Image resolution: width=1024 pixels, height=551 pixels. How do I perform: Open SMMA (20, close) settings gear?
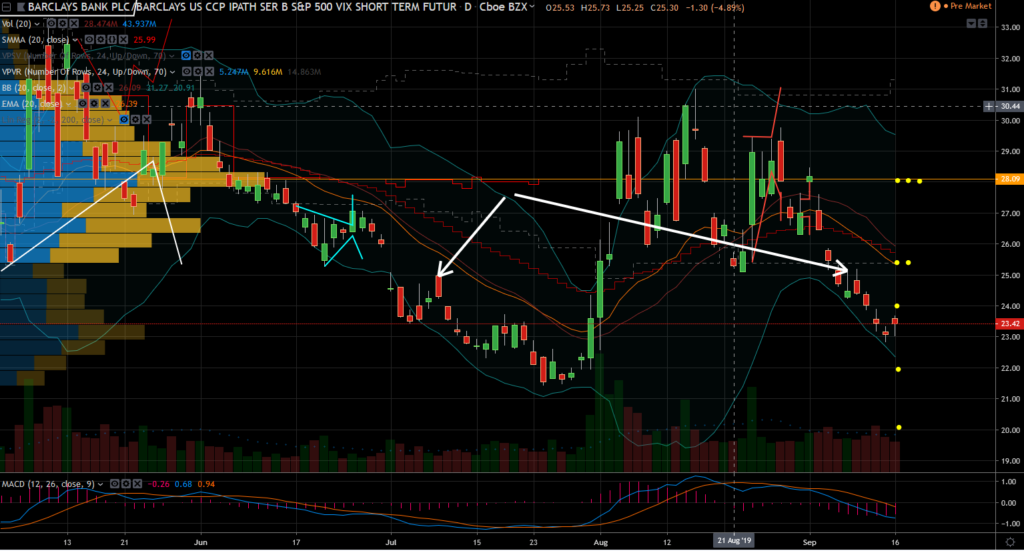[101, 40]
